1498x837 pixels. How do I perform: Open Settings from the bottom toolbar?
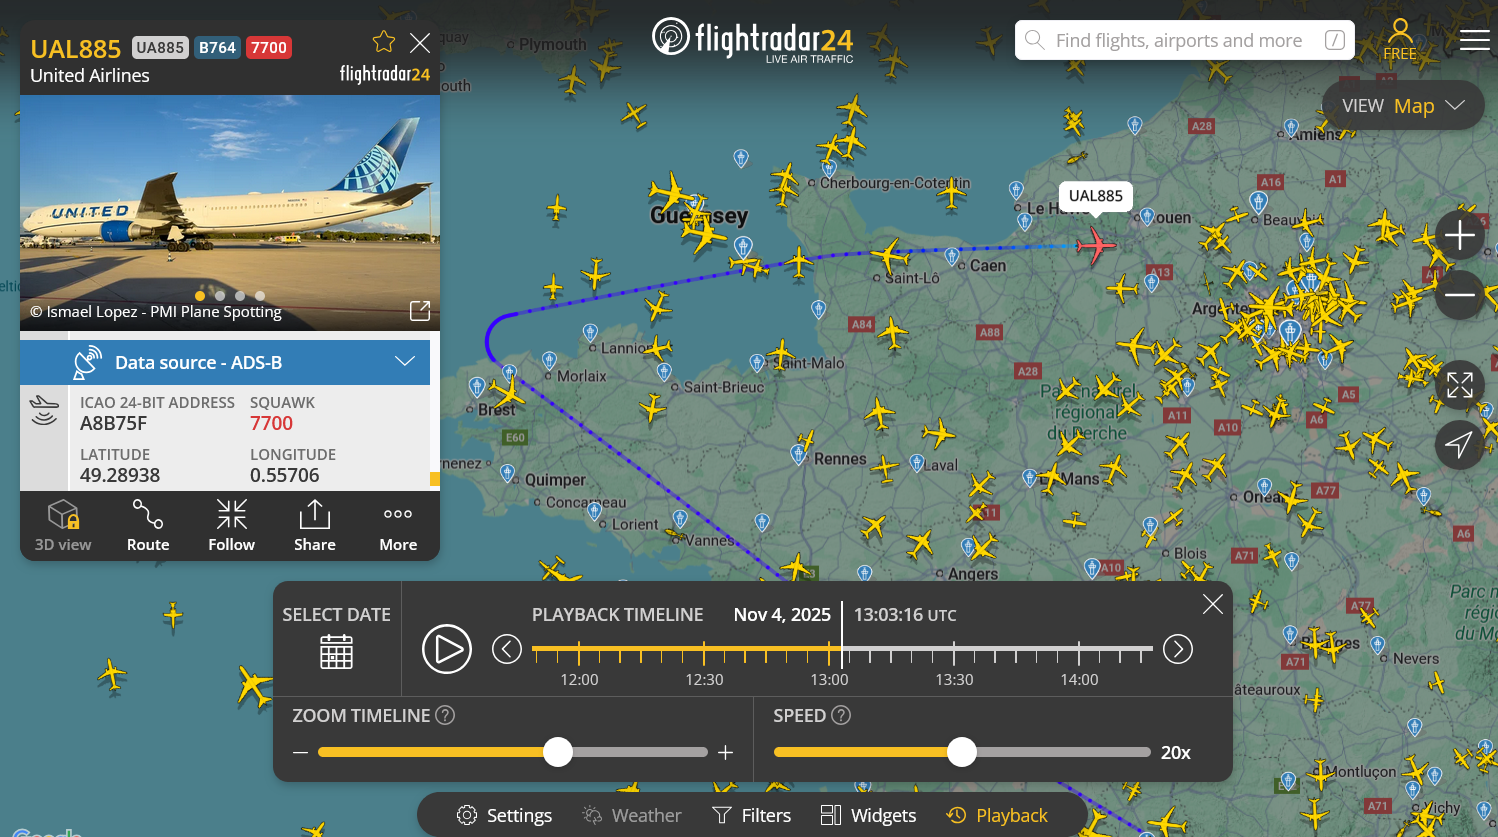(504, 815)
